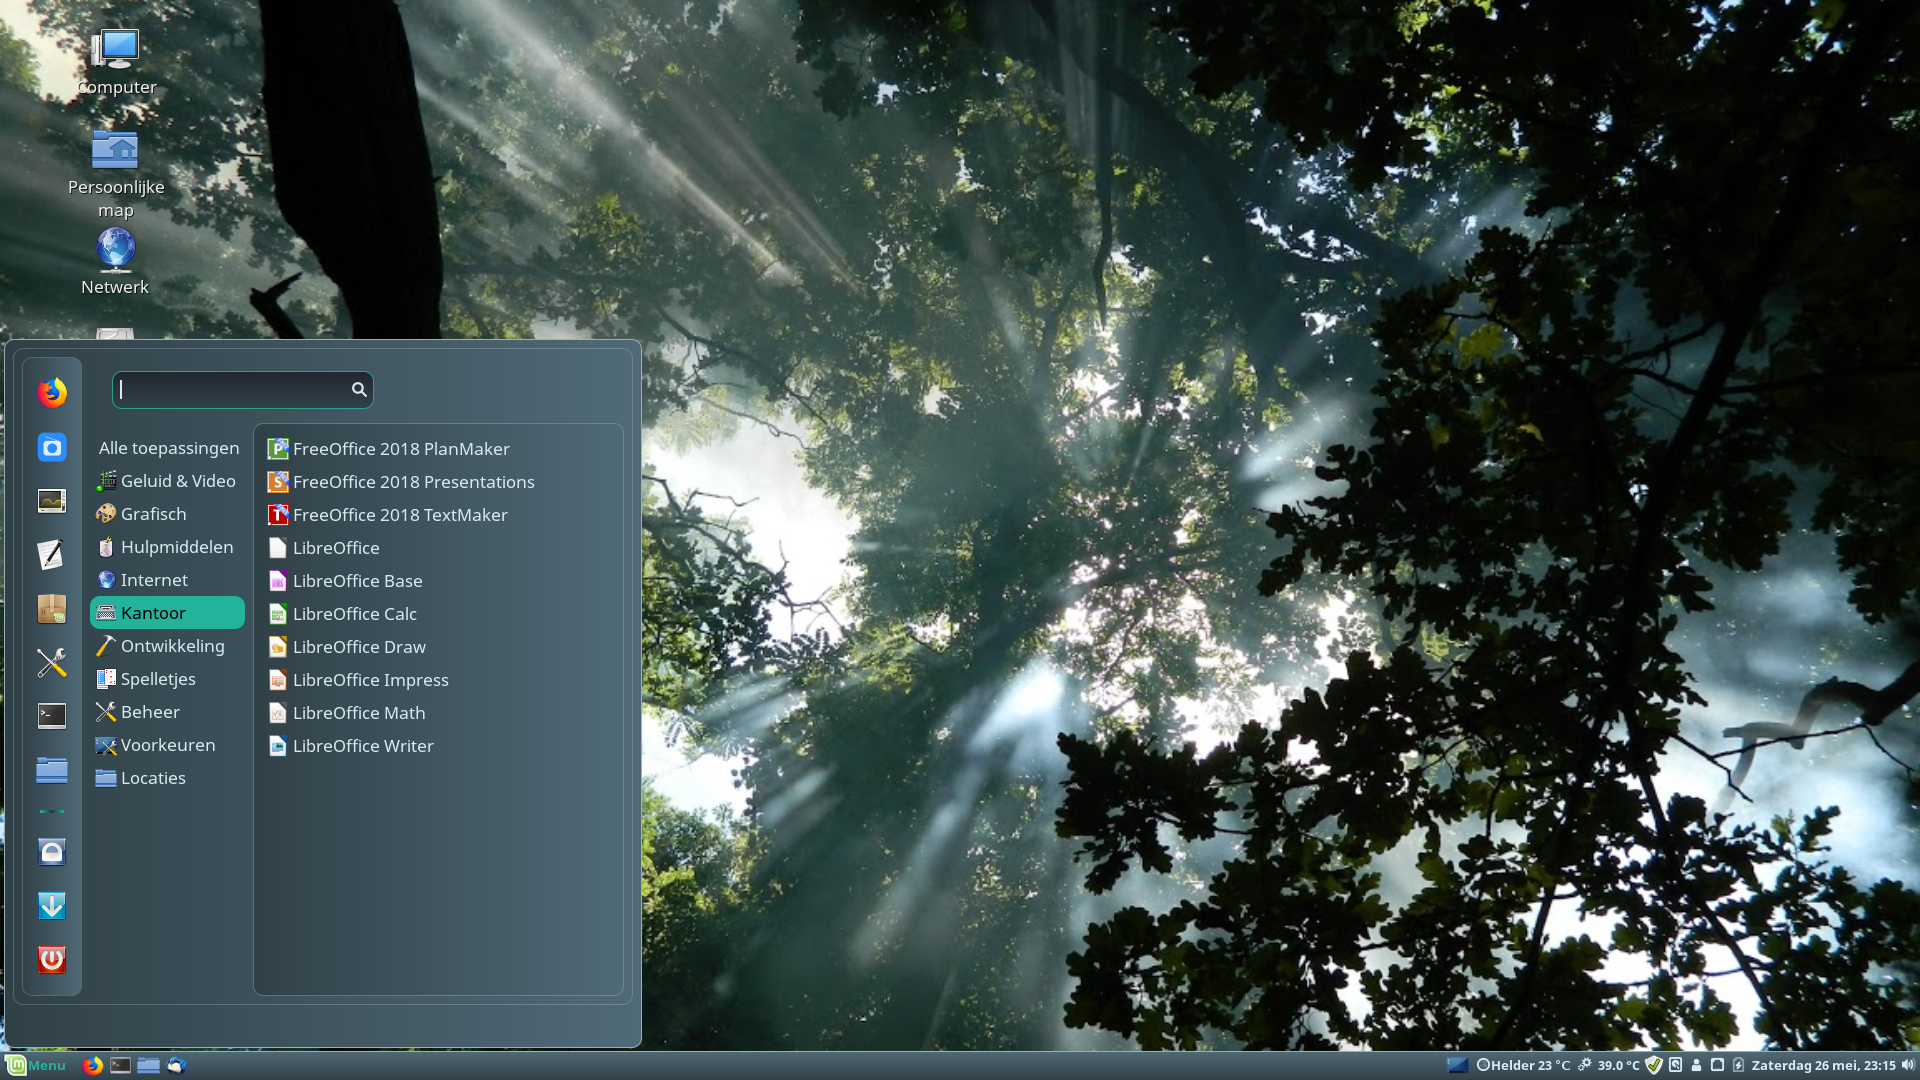Select the Alle toepassingen category
This screenshot has width=1920, height=1080.
point(168,448)
